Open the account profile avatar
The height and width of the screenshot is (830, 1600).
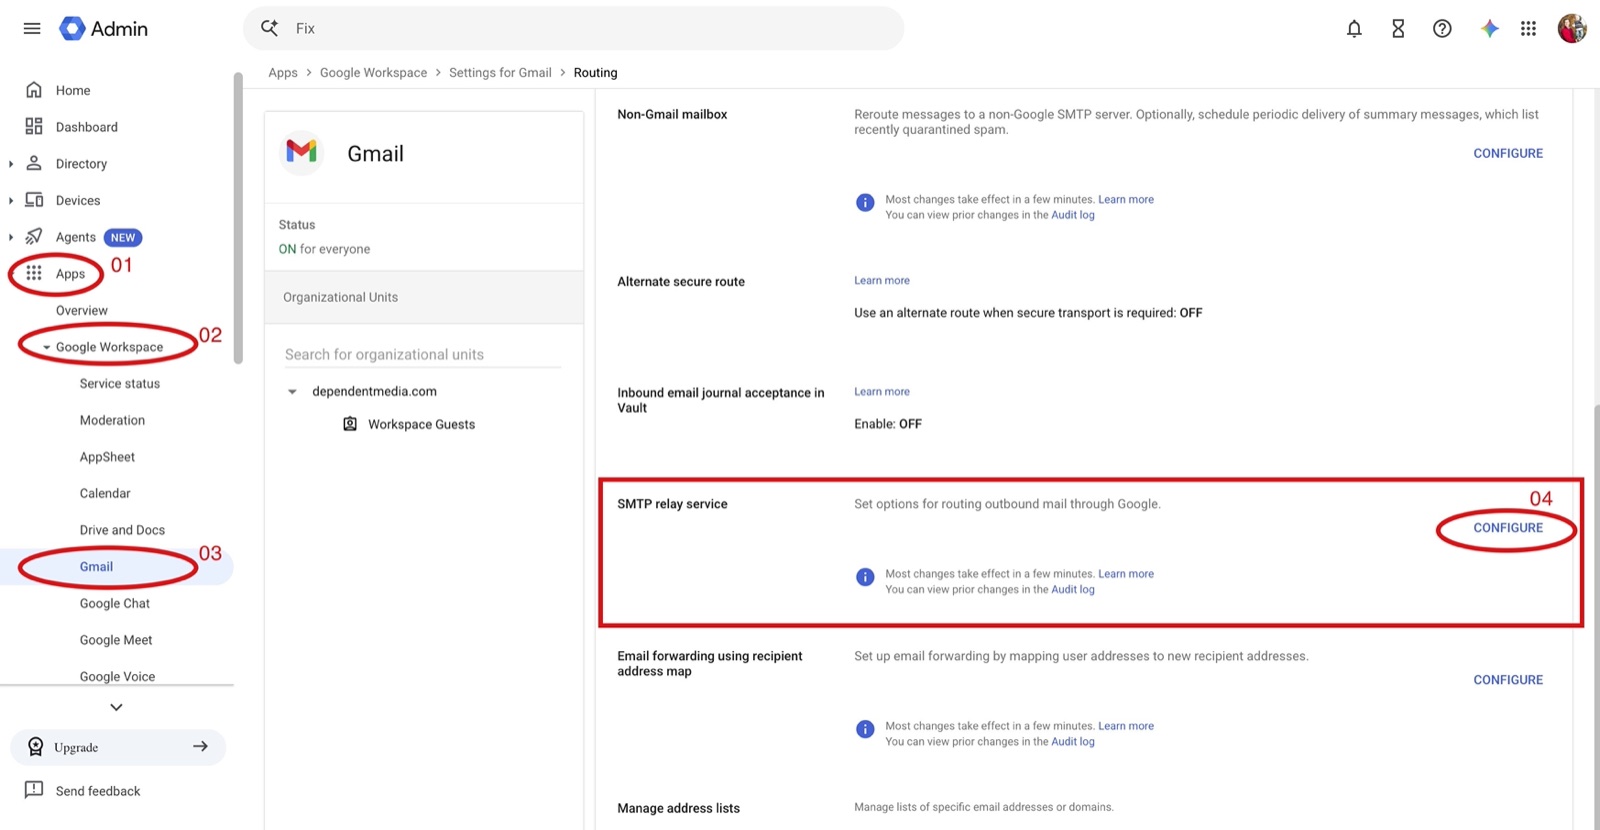(x=1572, y=28)
